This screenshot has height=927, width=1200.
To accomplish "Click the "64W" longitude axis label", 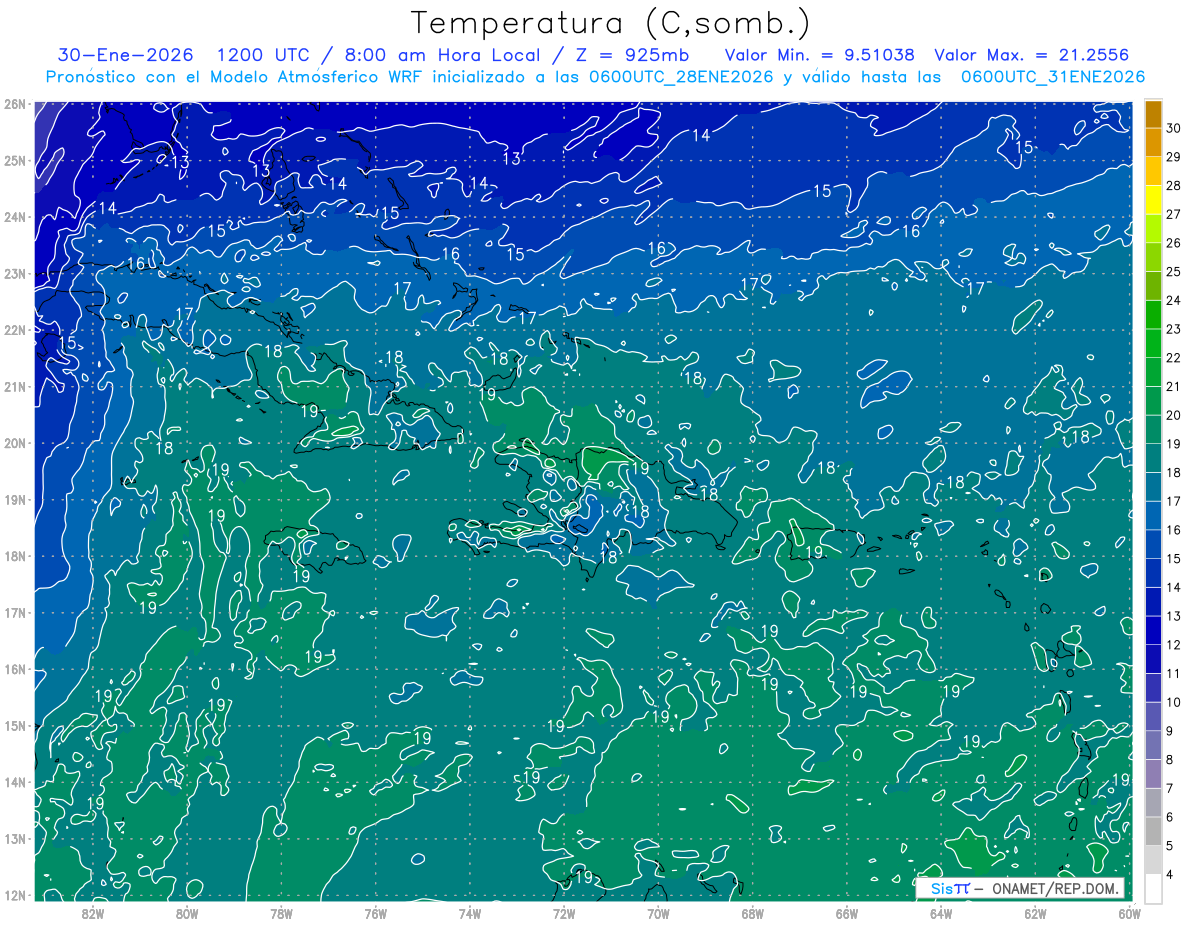I will click(x=941, y=913).
